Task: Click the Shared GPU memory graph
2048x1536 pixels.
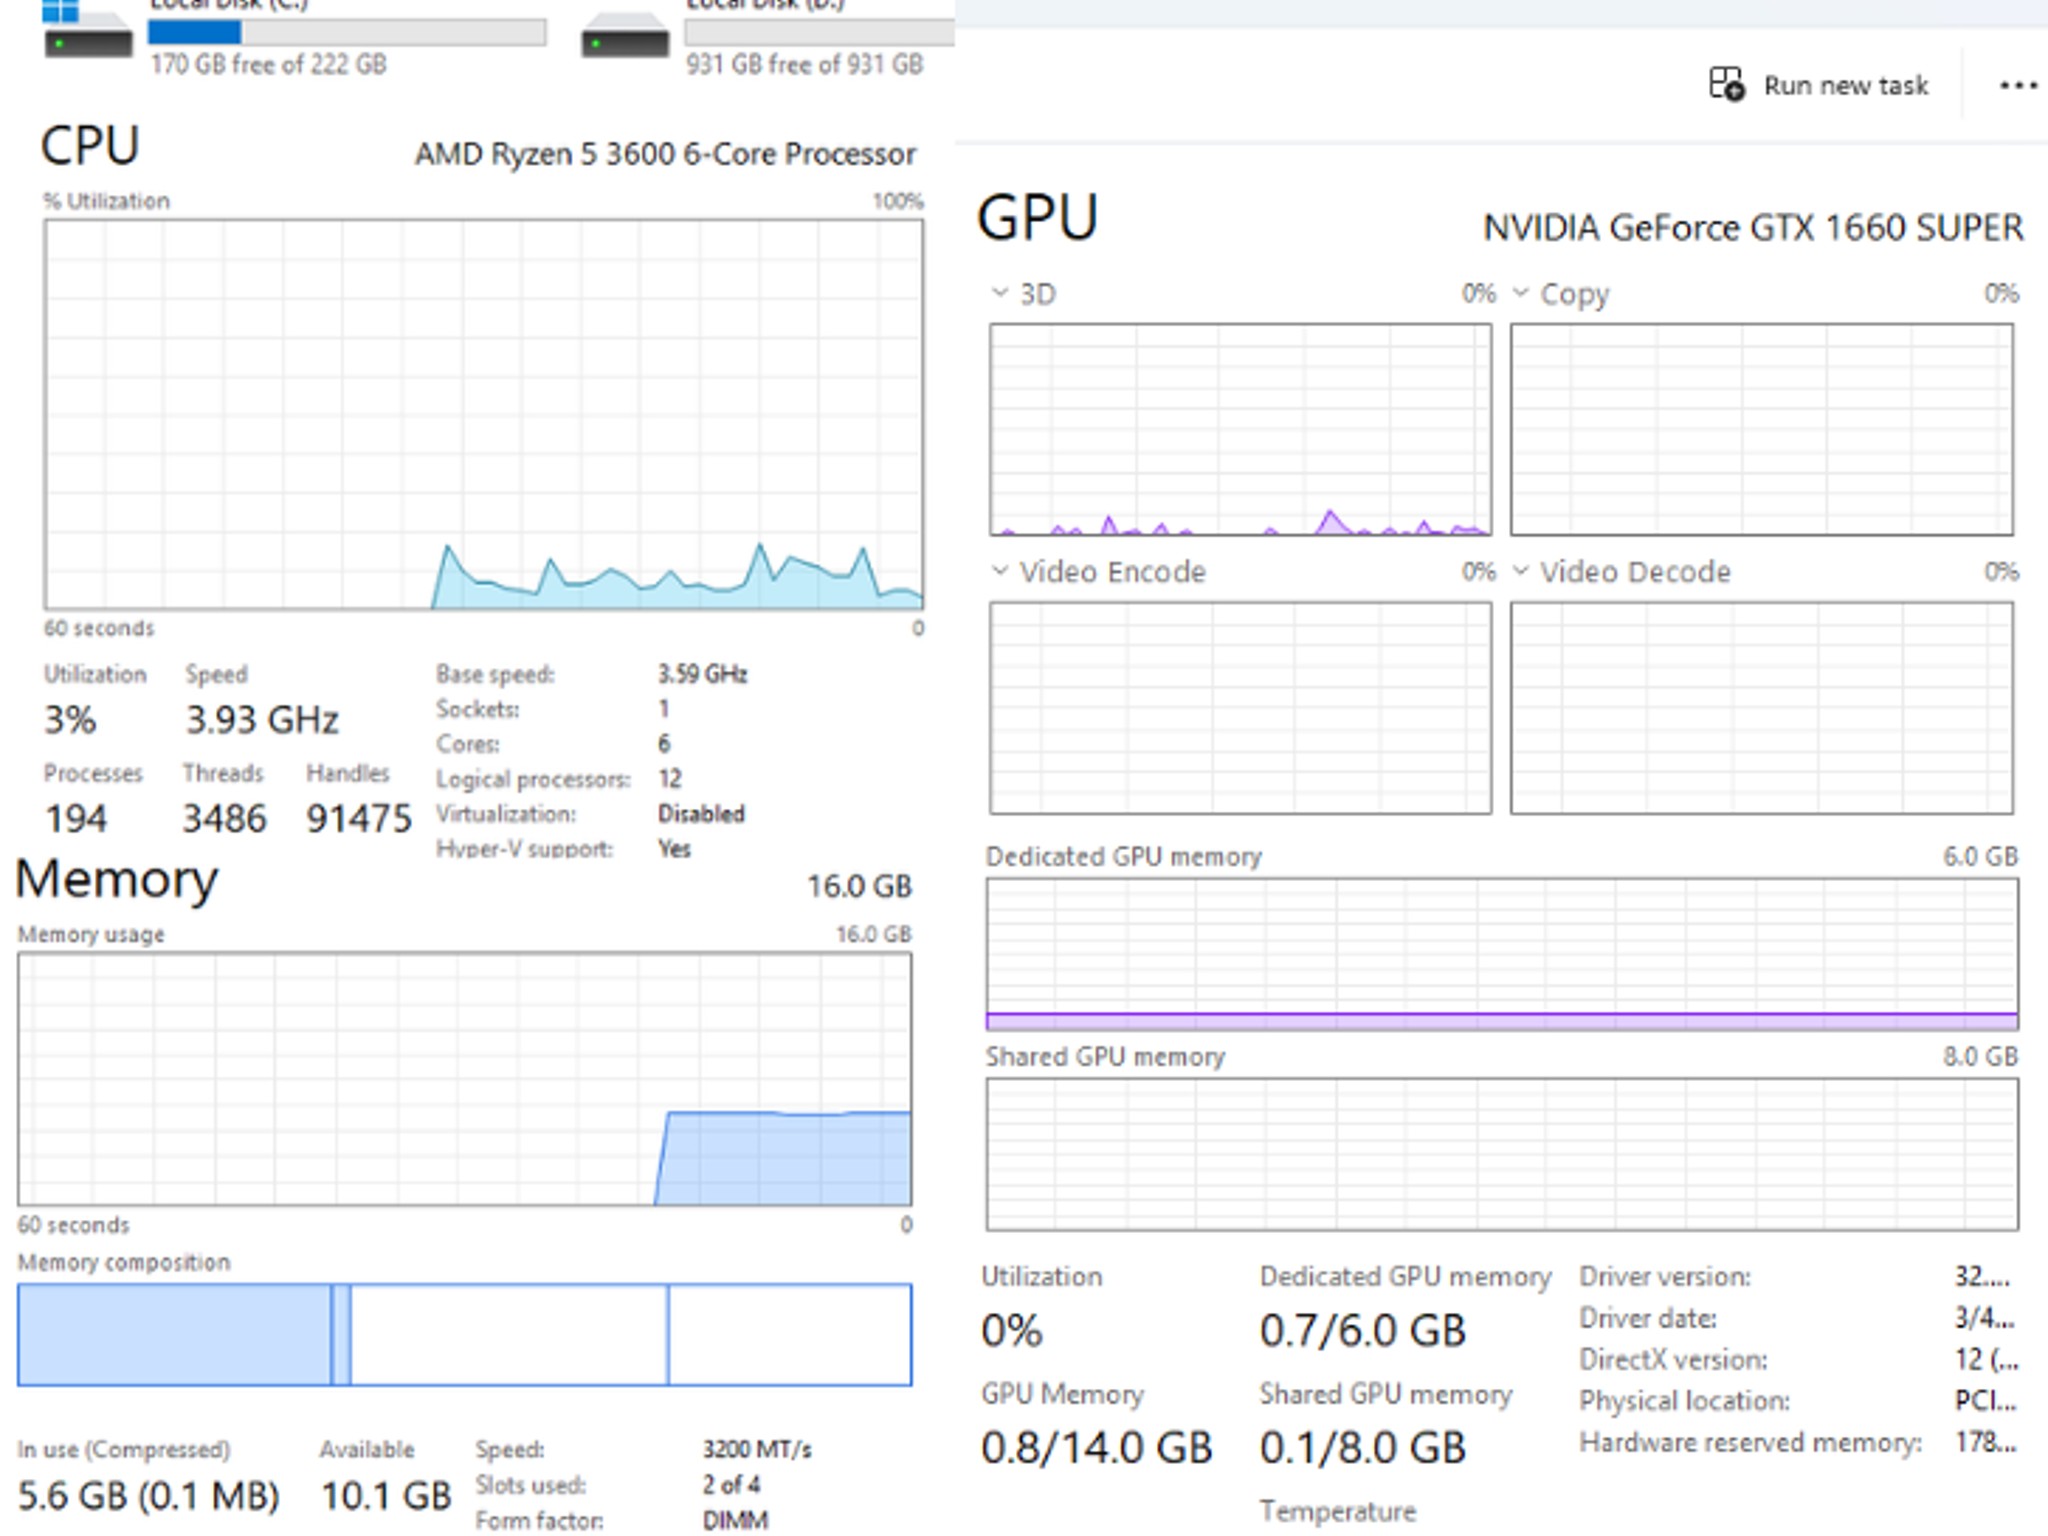Action: tap(1502, 1154)
